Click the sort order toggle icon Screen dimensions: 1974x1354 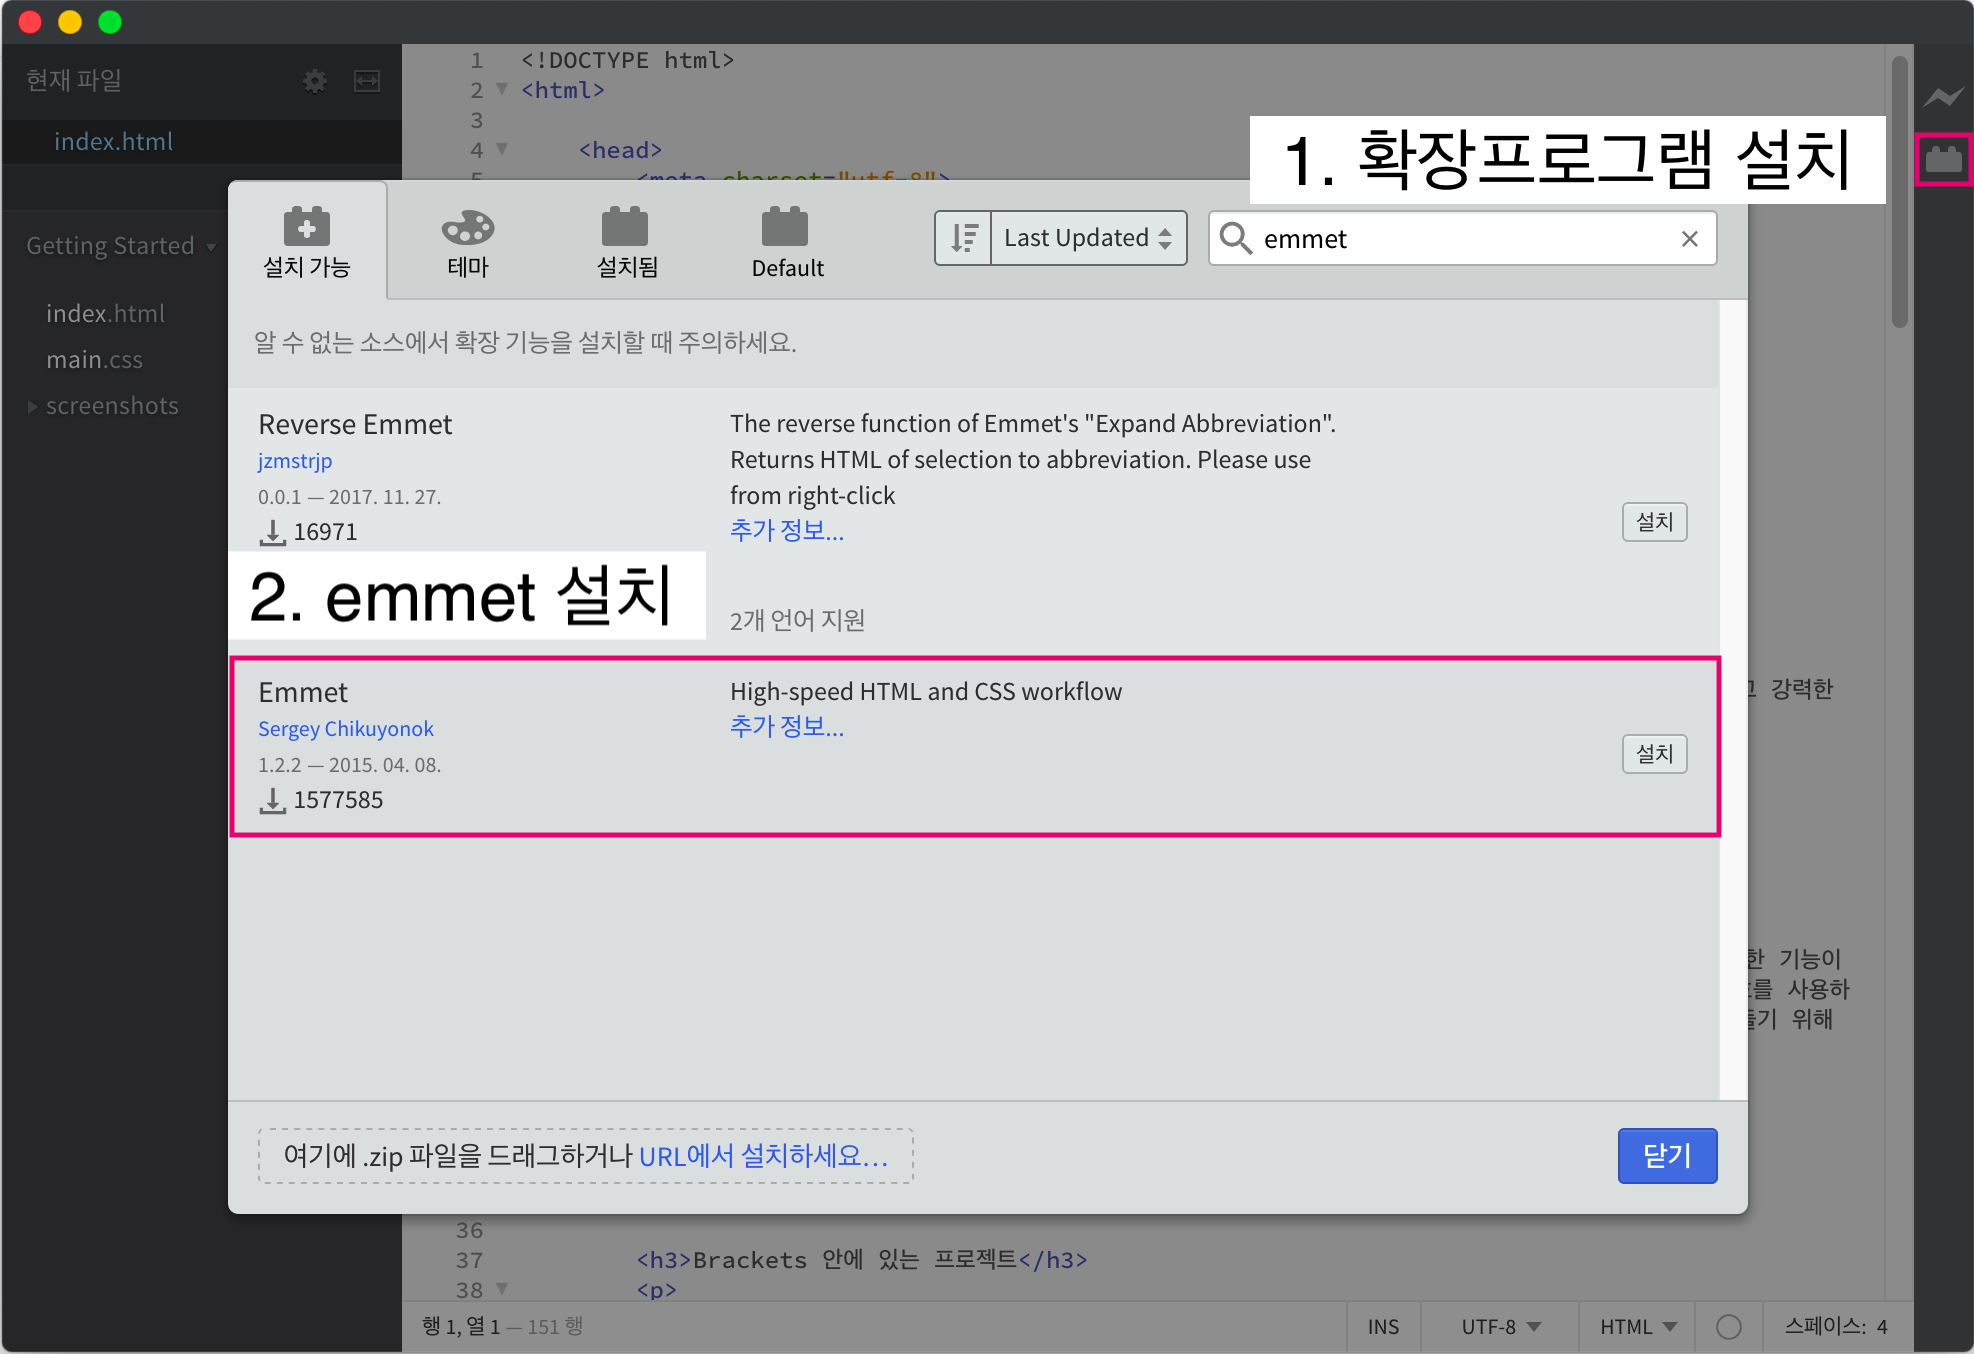coord(964,238)
